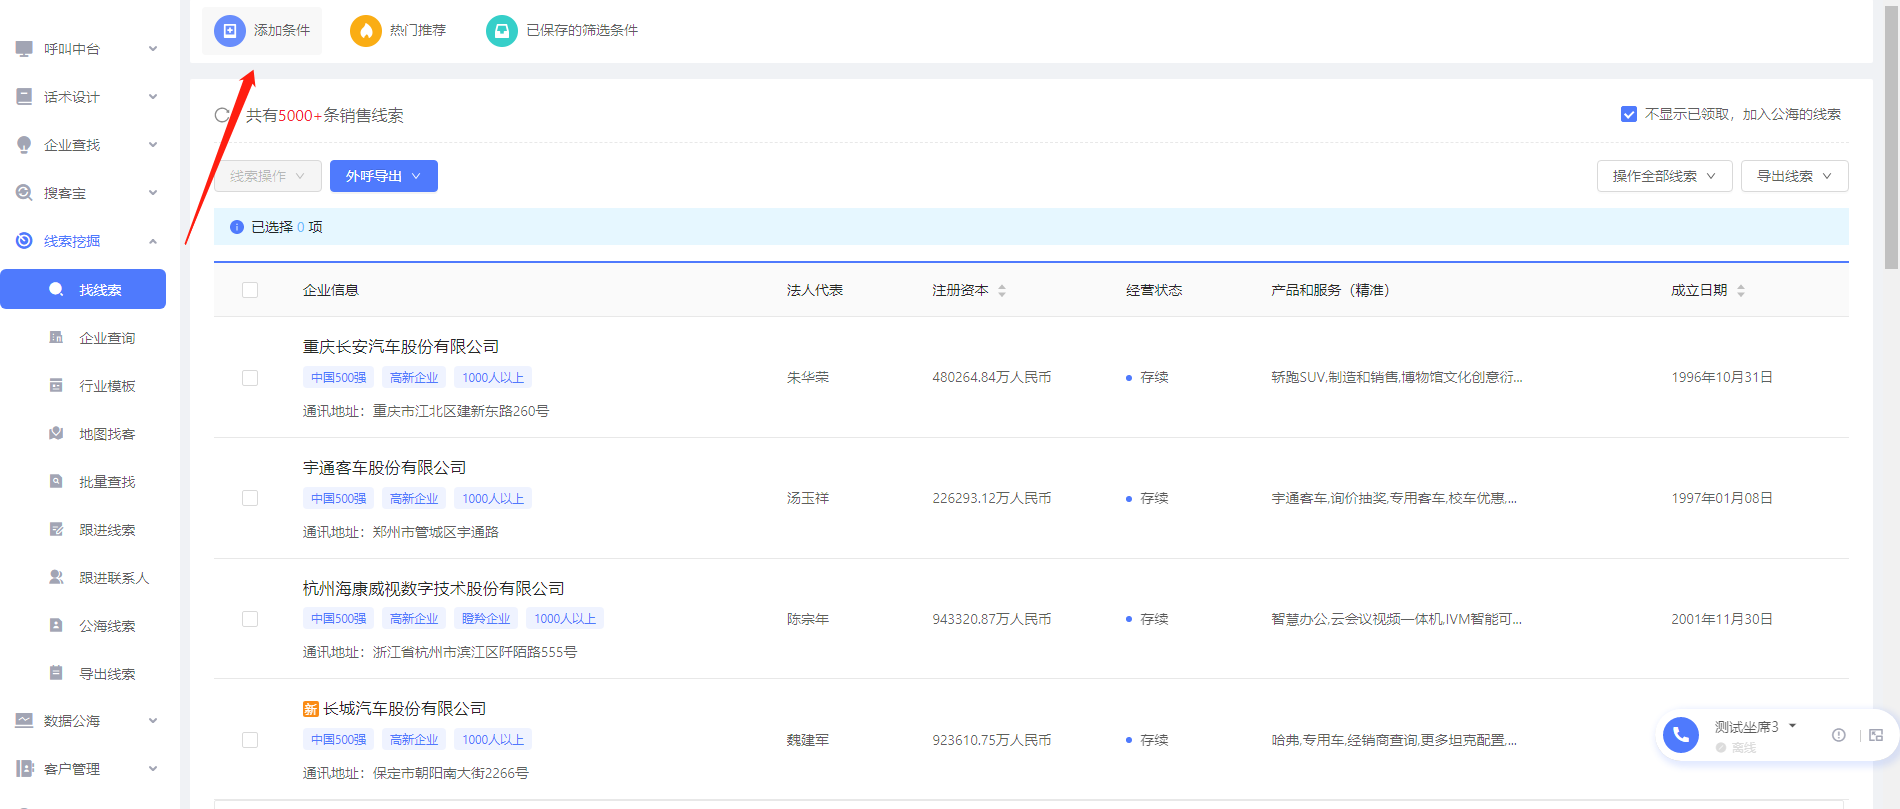Click the 呼叫中台 monitor icon in sidebar
The height and width of the screenshot is (809, 1900).
(24, 48)
